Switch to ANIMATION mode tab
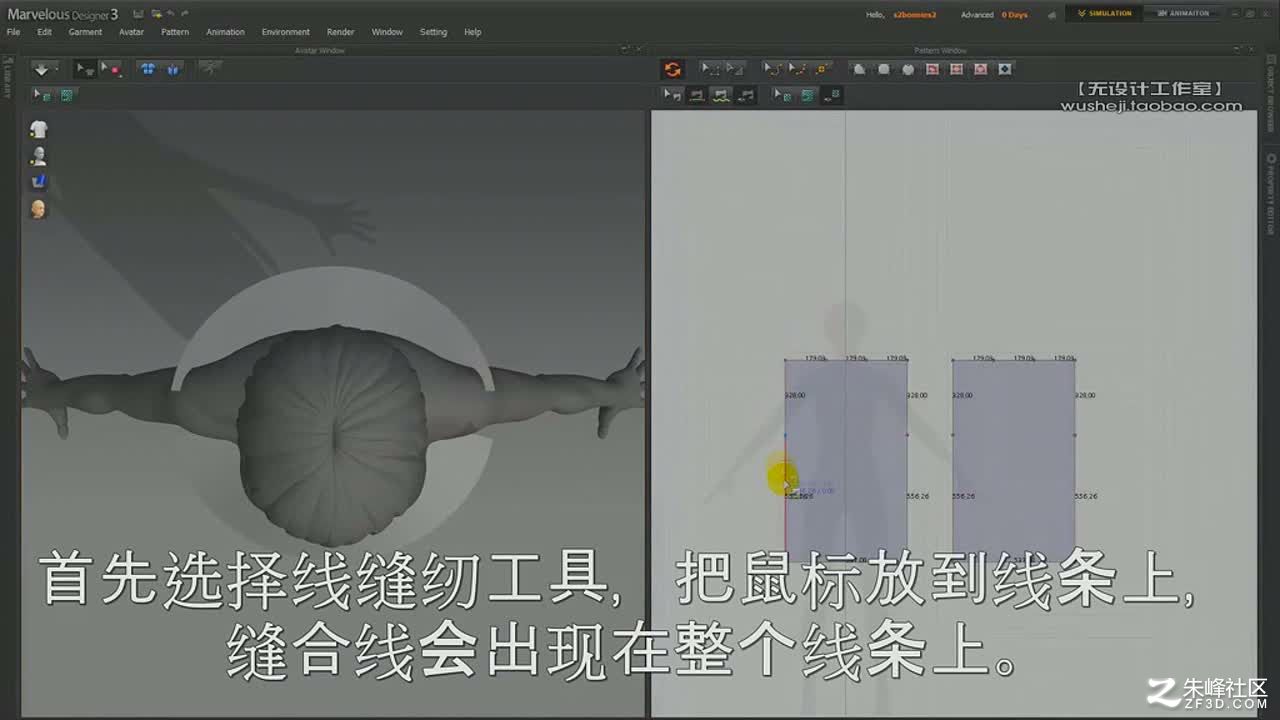Viewport: 1280px width, 720px height. 1181,14
